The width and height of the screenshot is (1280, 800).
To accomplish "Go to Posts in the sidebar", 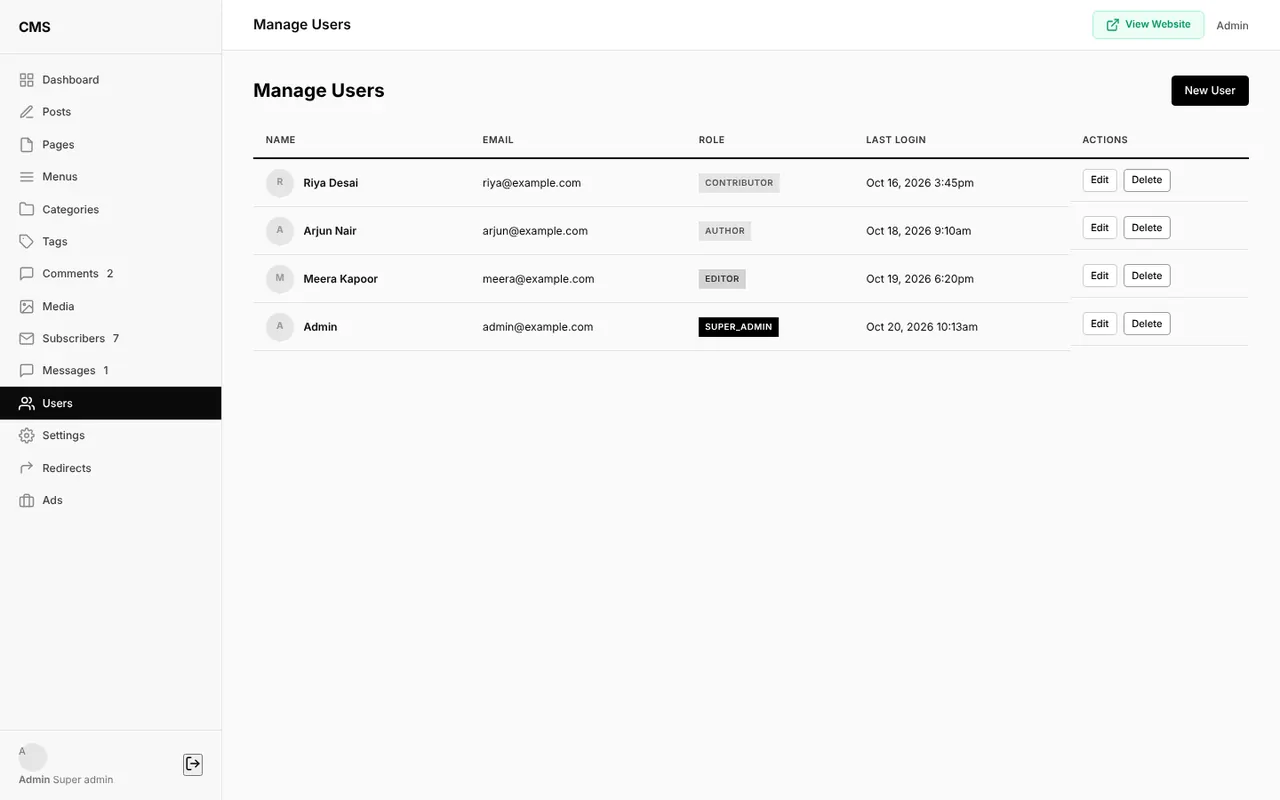I will click(x=110, y=112).
